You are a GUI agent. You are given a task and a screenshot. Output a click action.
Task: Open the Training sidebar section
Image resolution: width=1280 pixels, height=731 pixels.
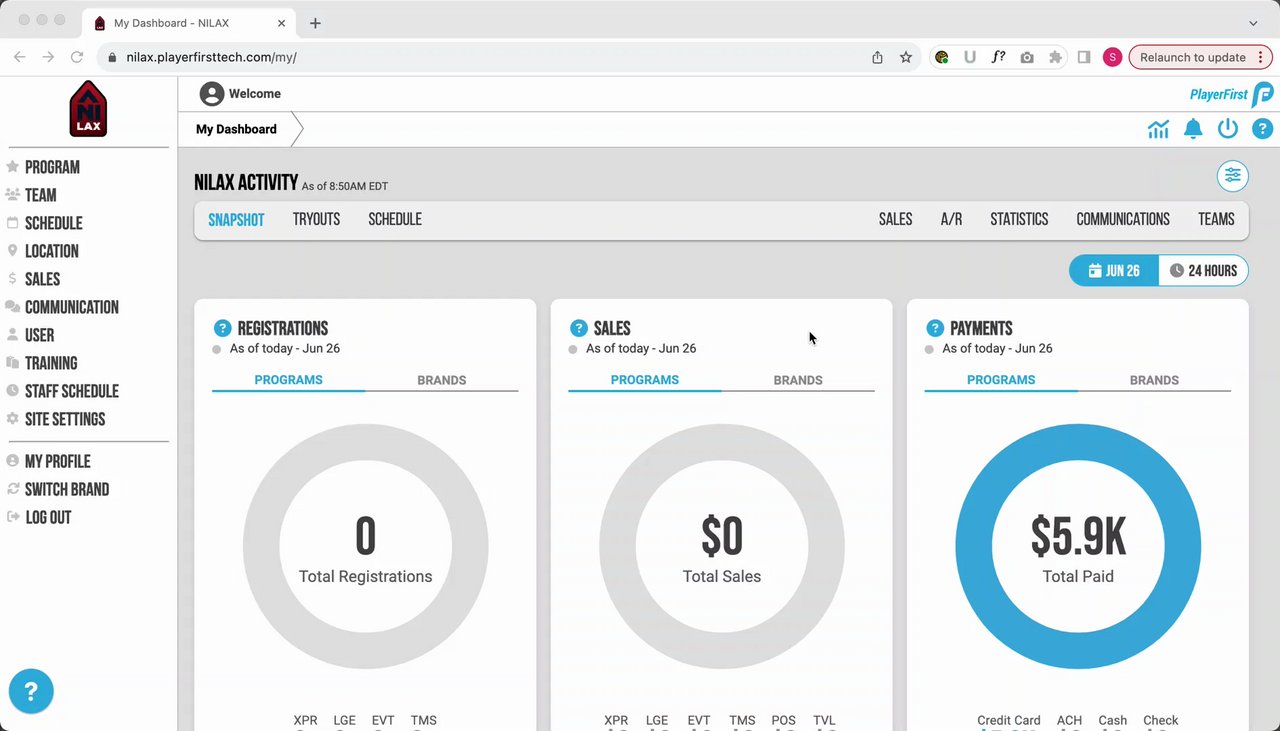click(51, 363)
